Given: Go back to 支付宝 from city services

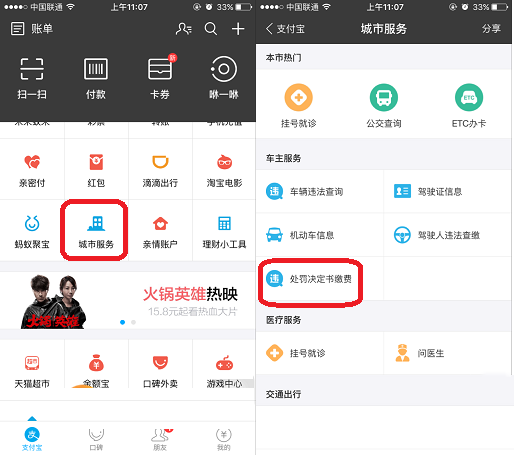Looking at the screenshot, I should [285, 29].
